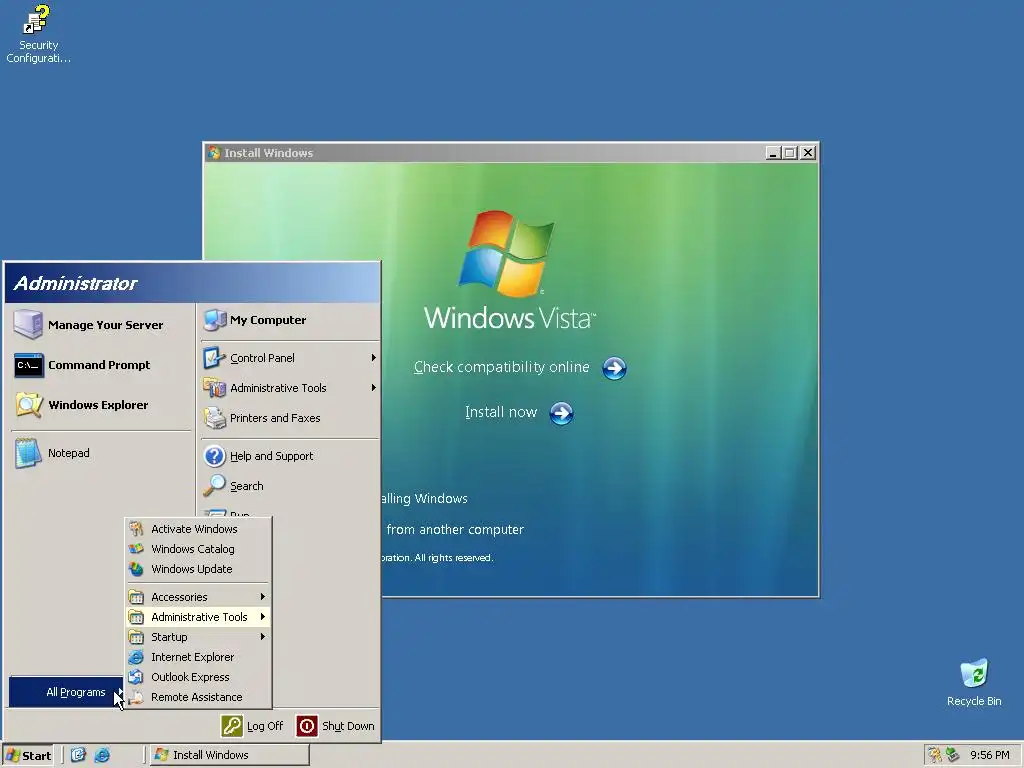Click the 'Administrator' user name header

click(x=75, y=283)
